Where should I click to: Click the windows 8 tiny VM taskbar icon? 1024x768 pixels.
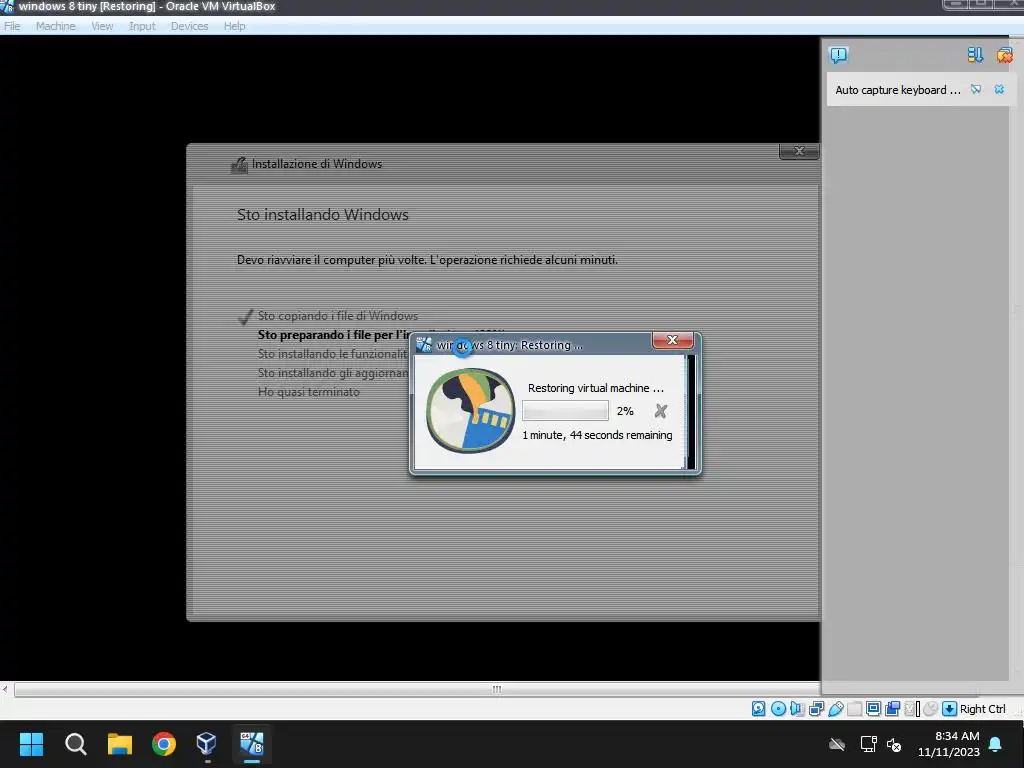[251, 744]
